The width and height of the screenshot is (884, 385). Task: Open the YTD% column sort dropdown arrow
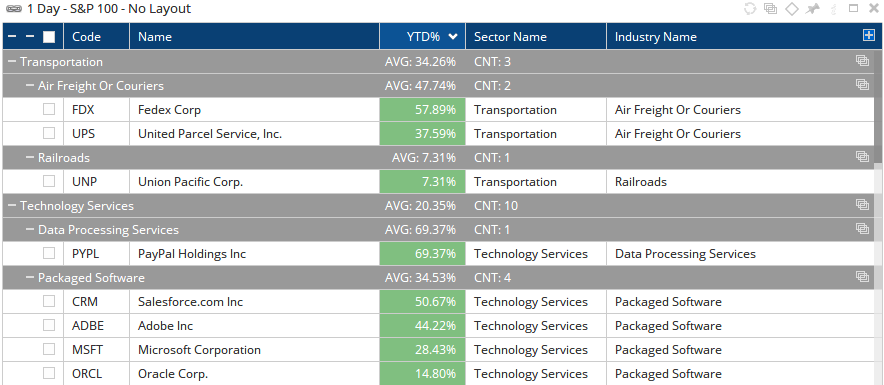[453, 37]
